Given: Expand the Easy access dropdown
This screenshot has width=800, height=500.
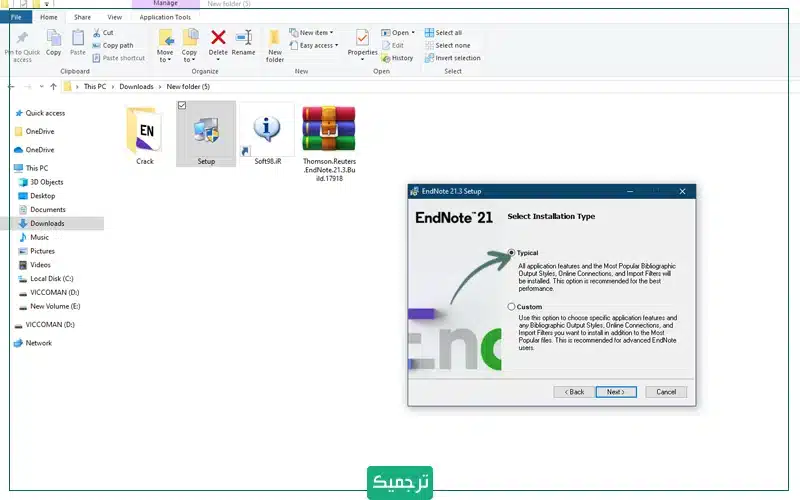Looking at the screenshot, I should click(x=314, y=45).
